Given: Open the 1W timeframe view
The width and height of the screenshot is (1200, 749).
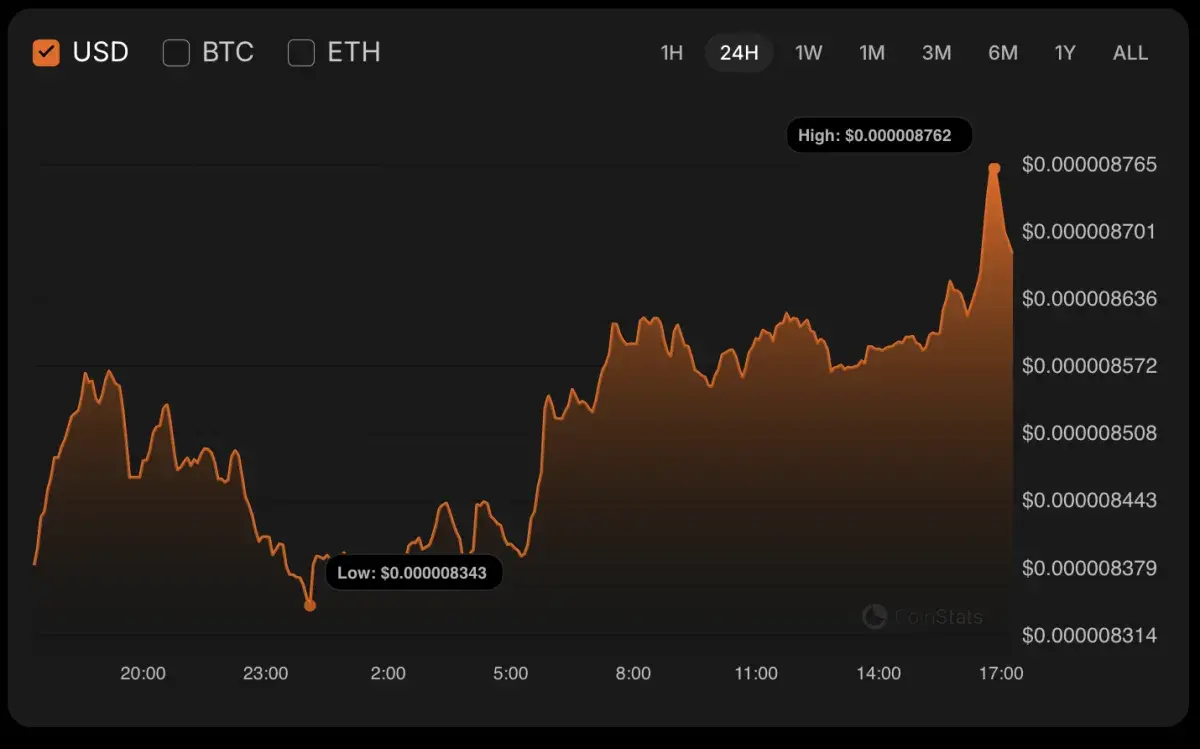Looking at the screenshot, I should [807, 53].
